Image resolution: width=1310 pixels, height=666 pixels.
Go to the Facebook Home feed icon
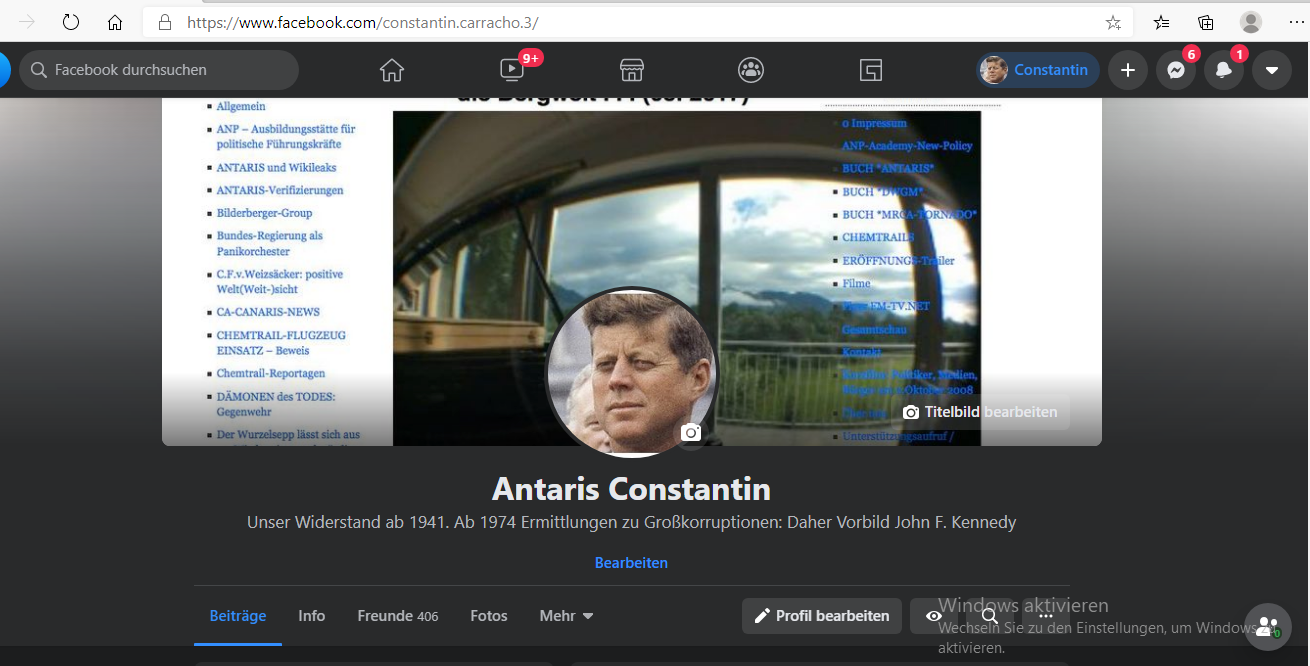[392, 70]
